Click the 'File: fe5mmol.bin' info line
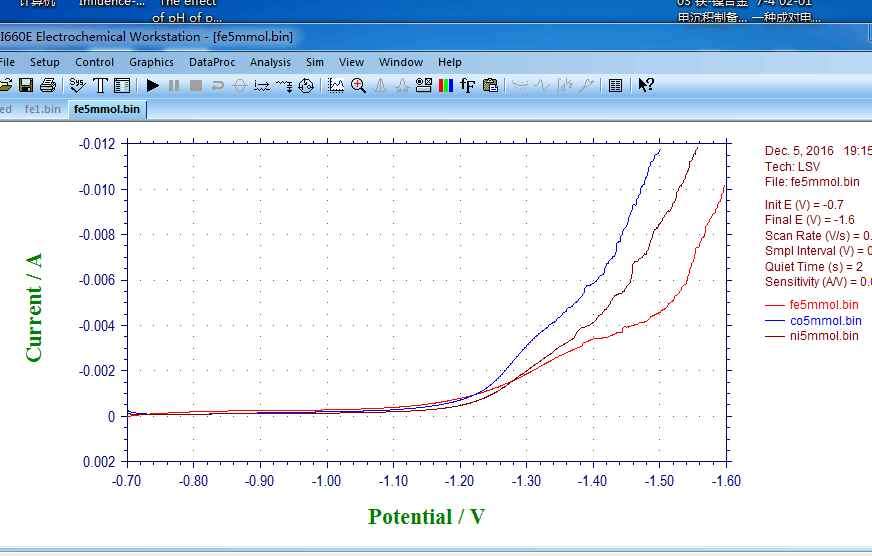Image resolution: width=872 pixels, height=556 pixels. pos(812,182)
